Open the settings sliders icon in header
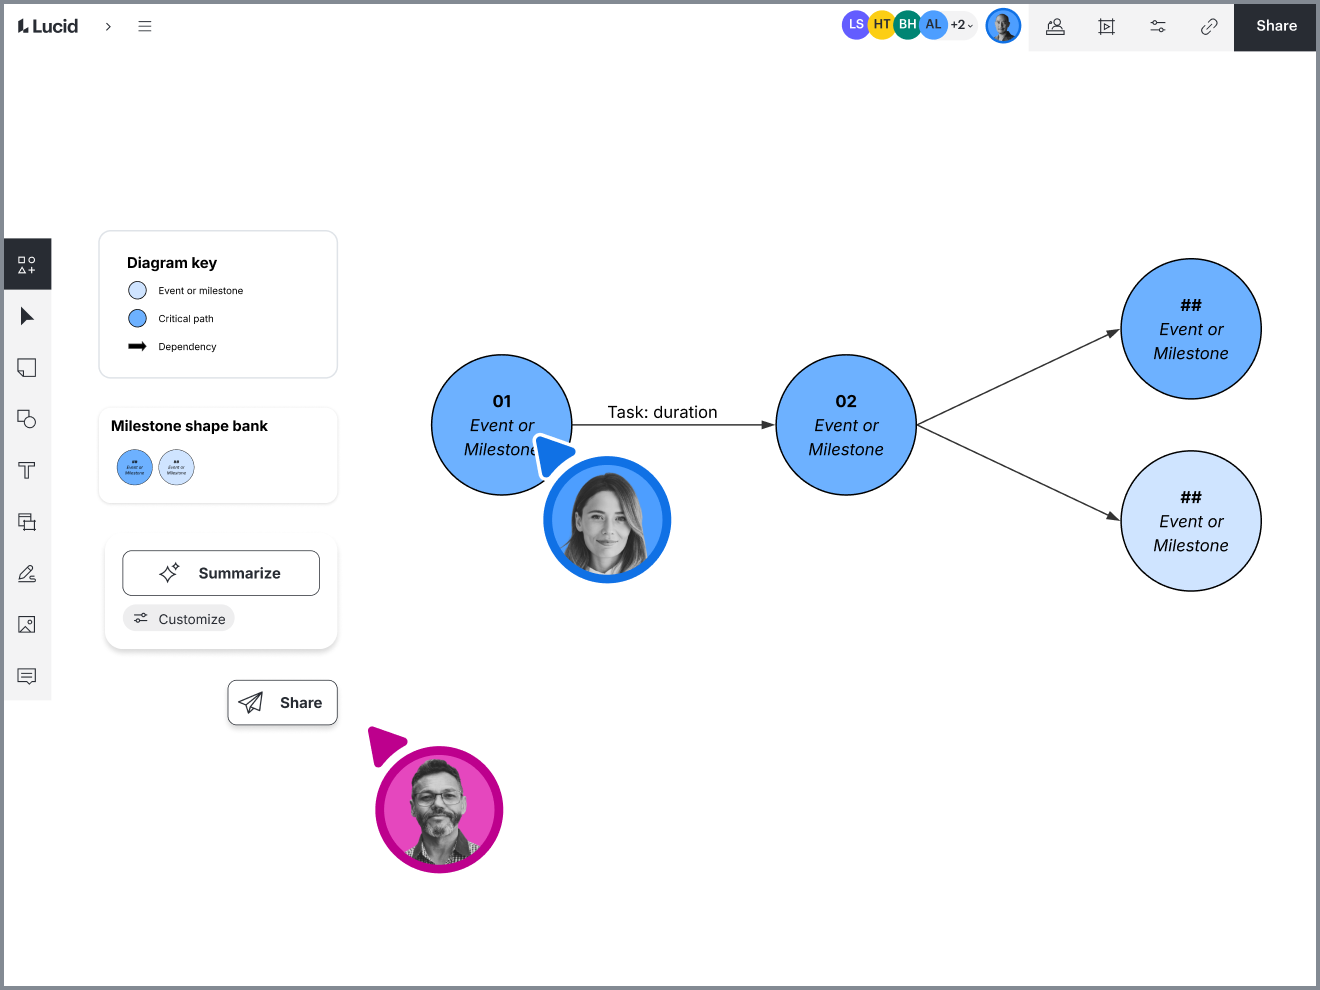Screen dimensions: 1320x990 [1158, 26]
